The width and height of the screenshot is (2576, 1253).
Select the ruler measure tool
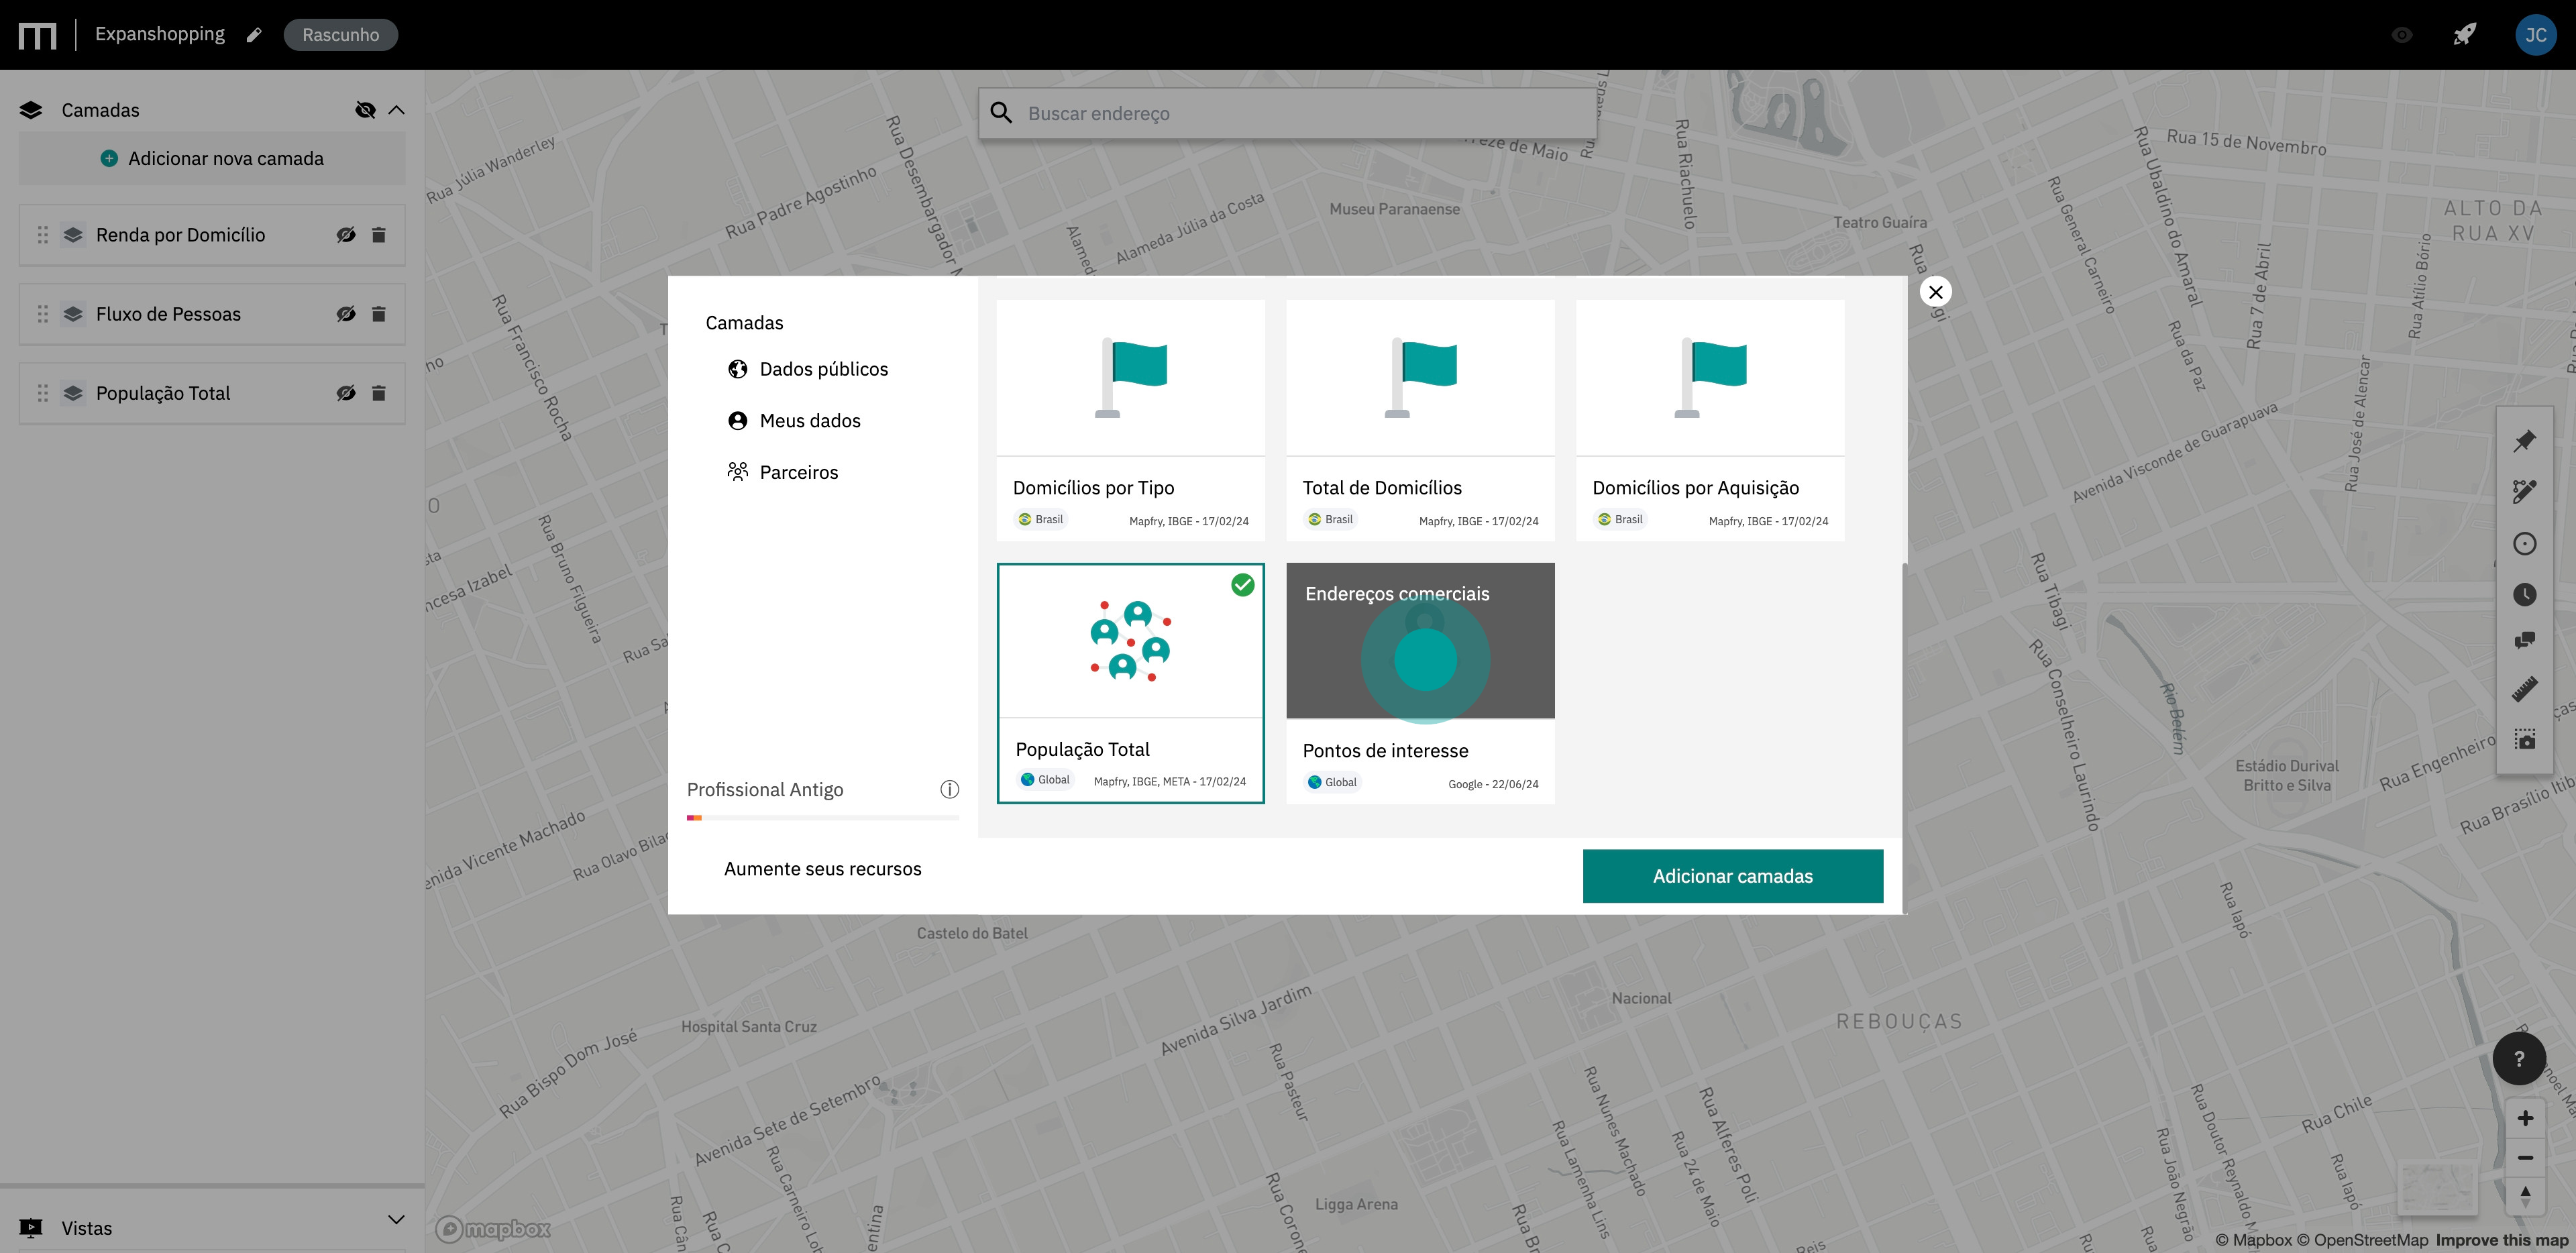(x=2525, y=689)
